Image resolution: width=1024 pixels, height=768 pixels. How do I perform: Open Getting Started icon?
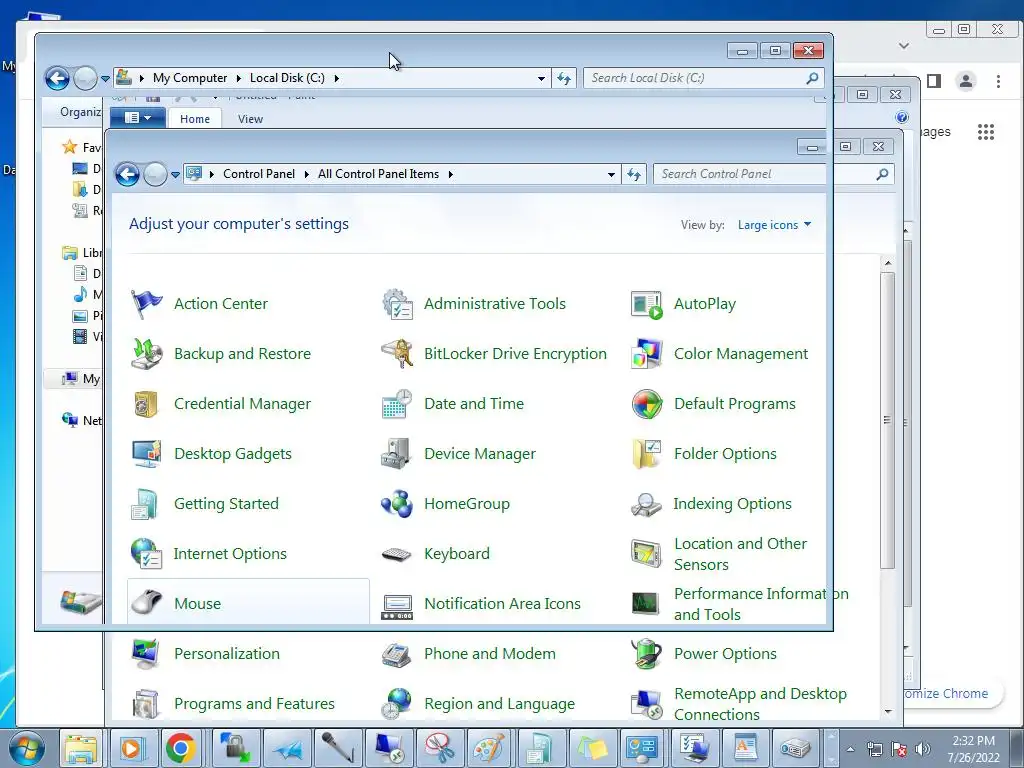click(x=146, y=504)
